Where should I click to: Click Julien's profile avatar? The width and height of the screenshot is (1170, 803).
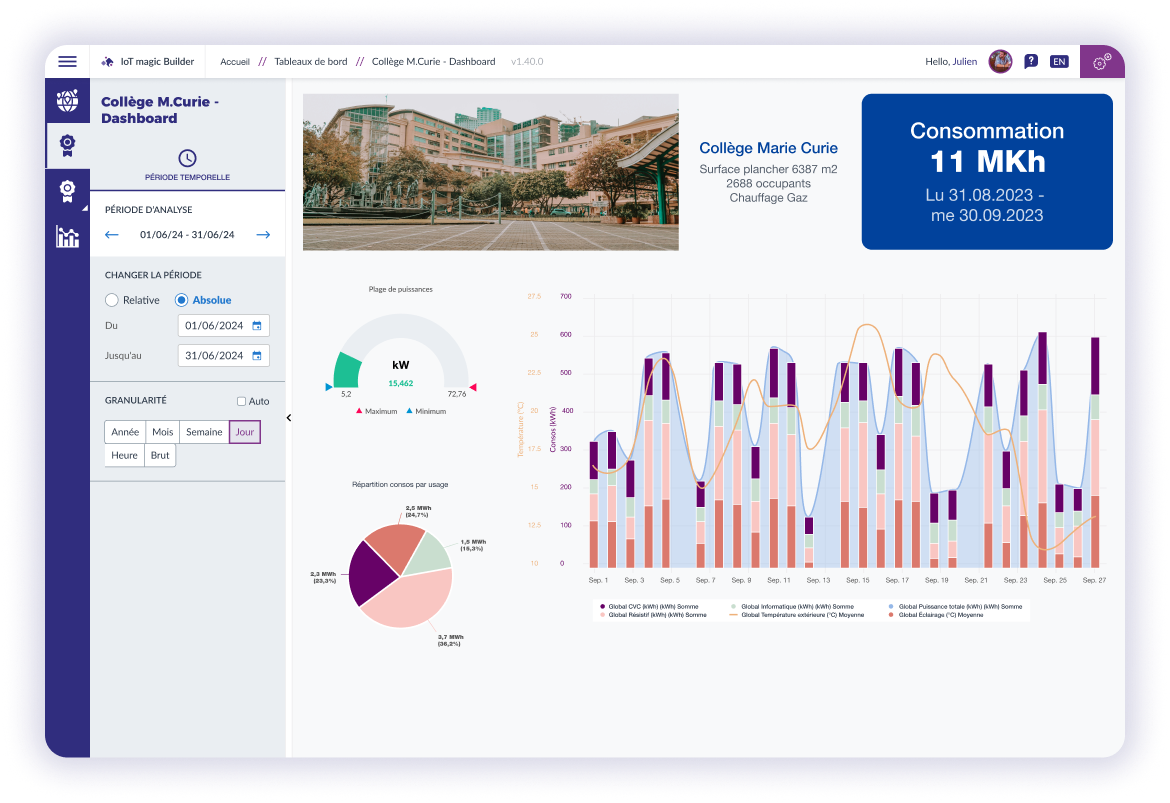(1000, 62)
